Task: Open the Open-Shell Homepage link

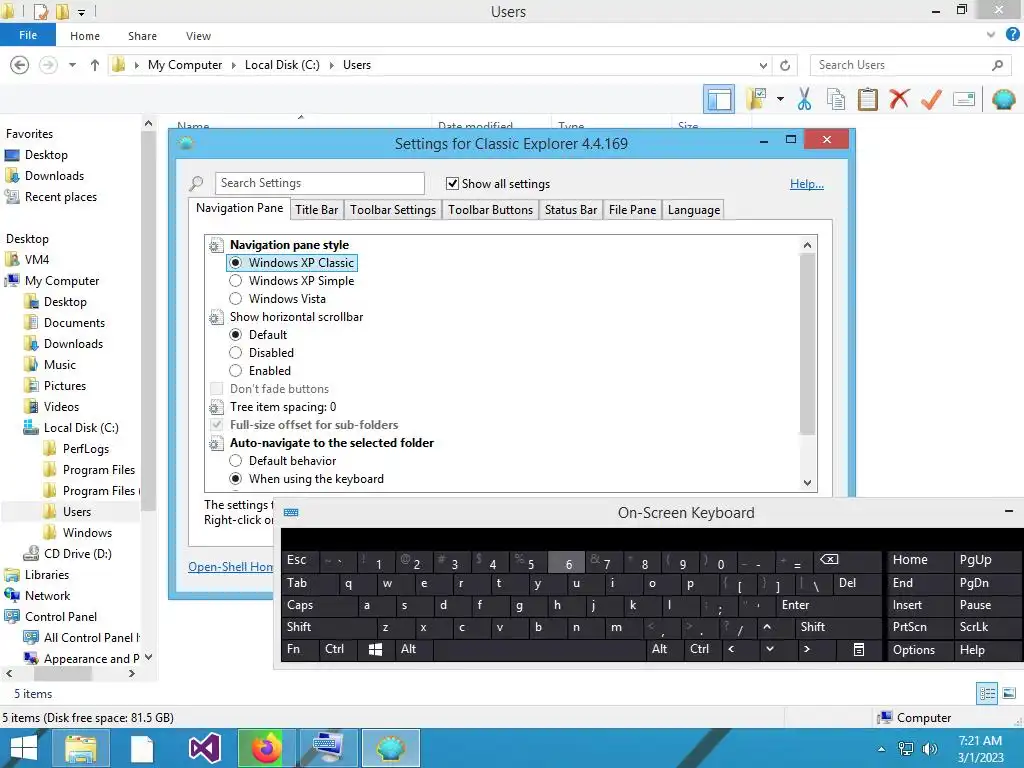Action: 231,566
